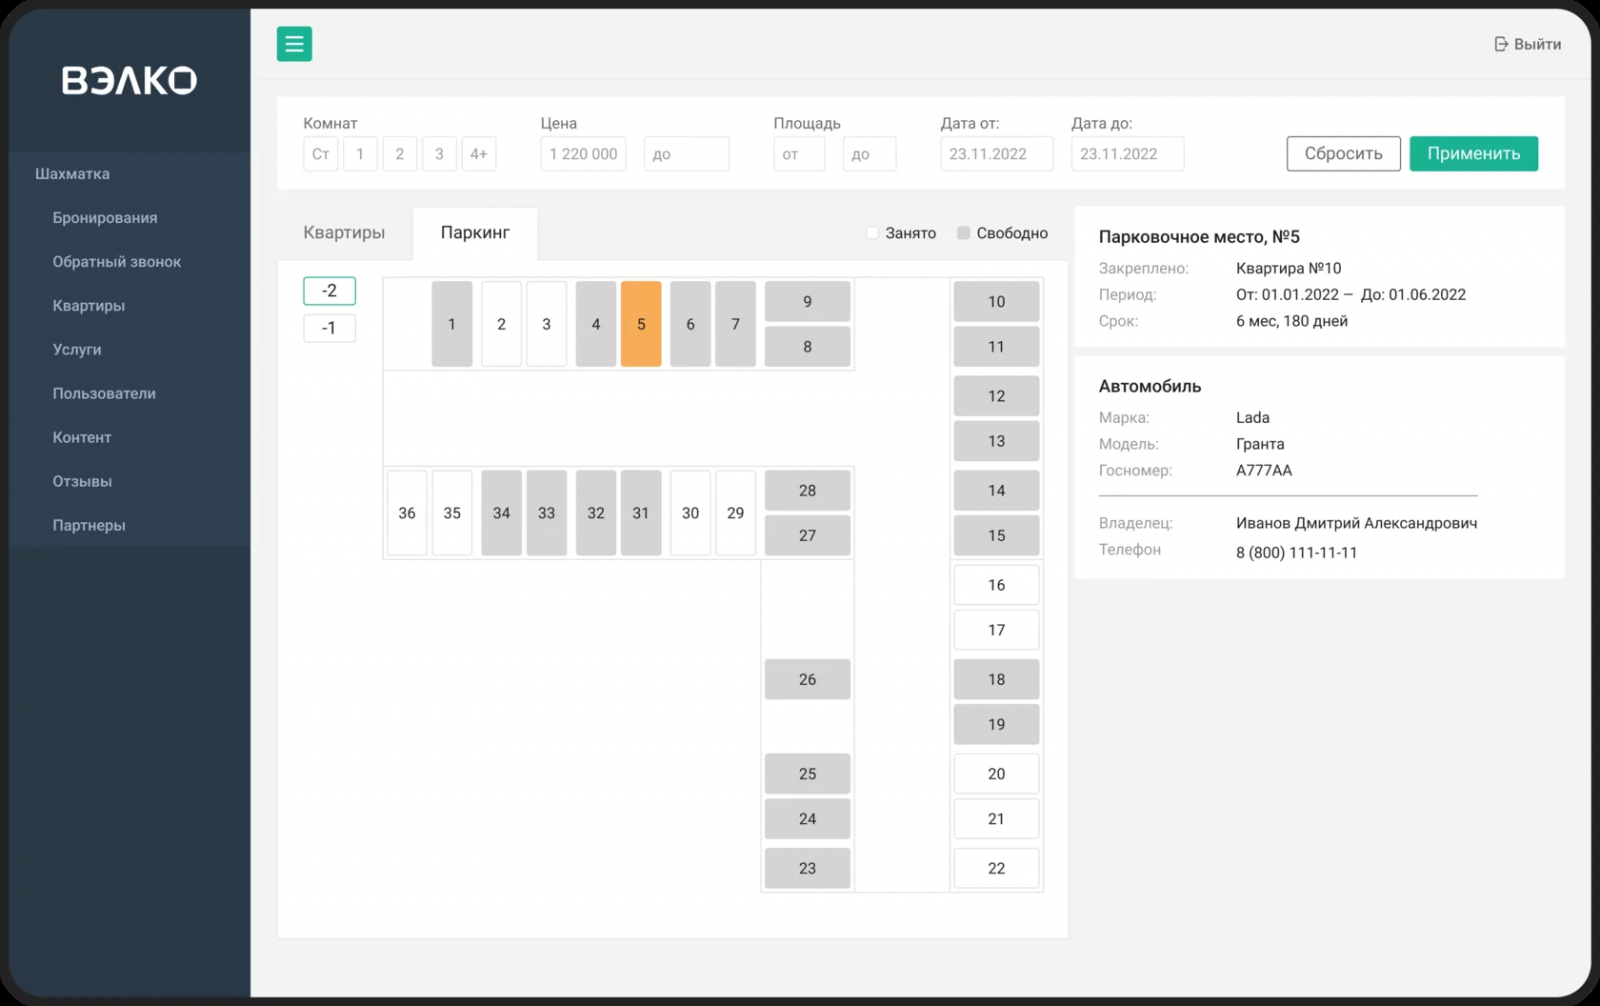Select parking spot 15
Screen dimensions: 1600x1006
(997, 536)
